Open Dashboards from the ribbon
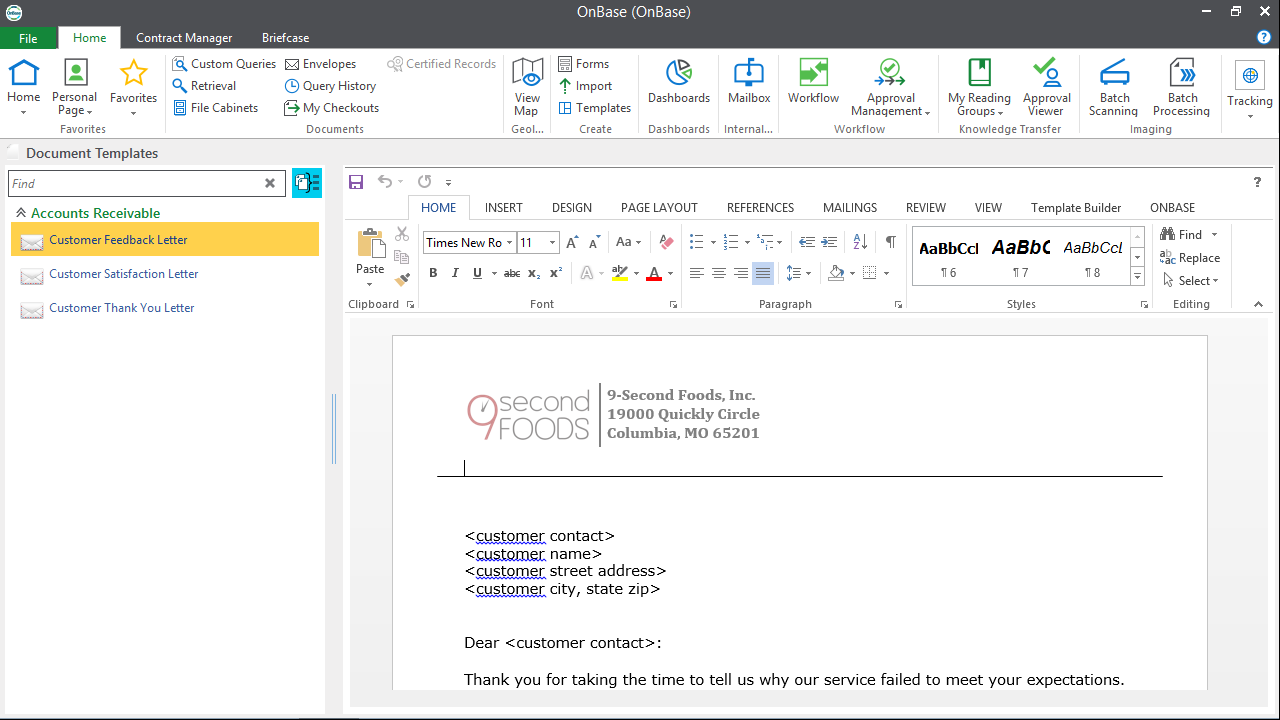Screen dimensions: 1280x720 pos(679,82)
